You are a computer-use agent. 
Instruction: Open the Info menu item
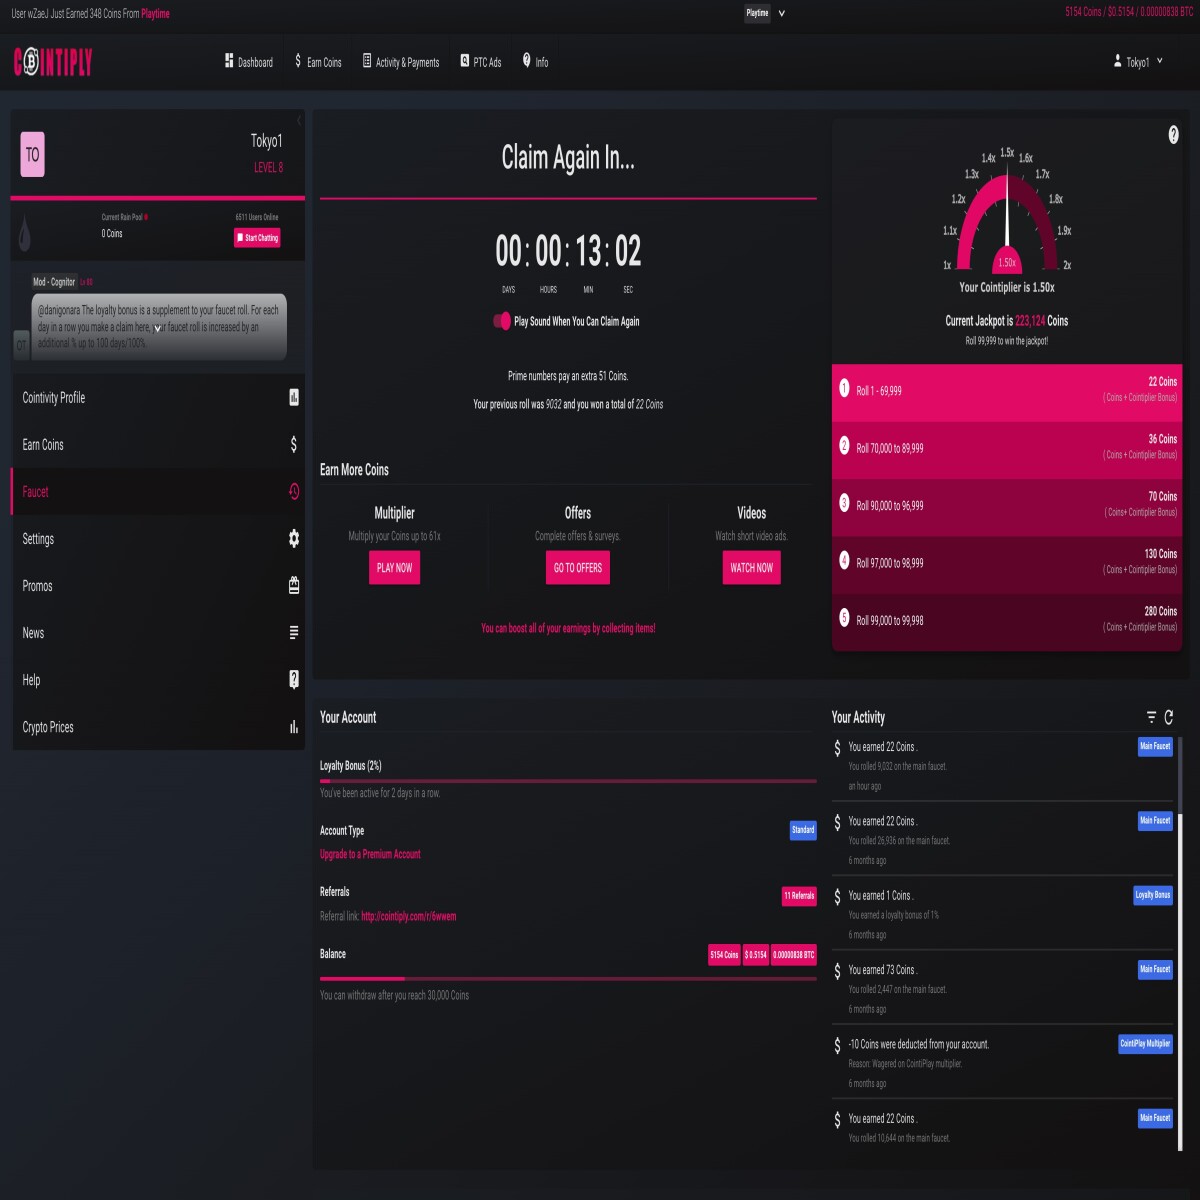point(535,62)
